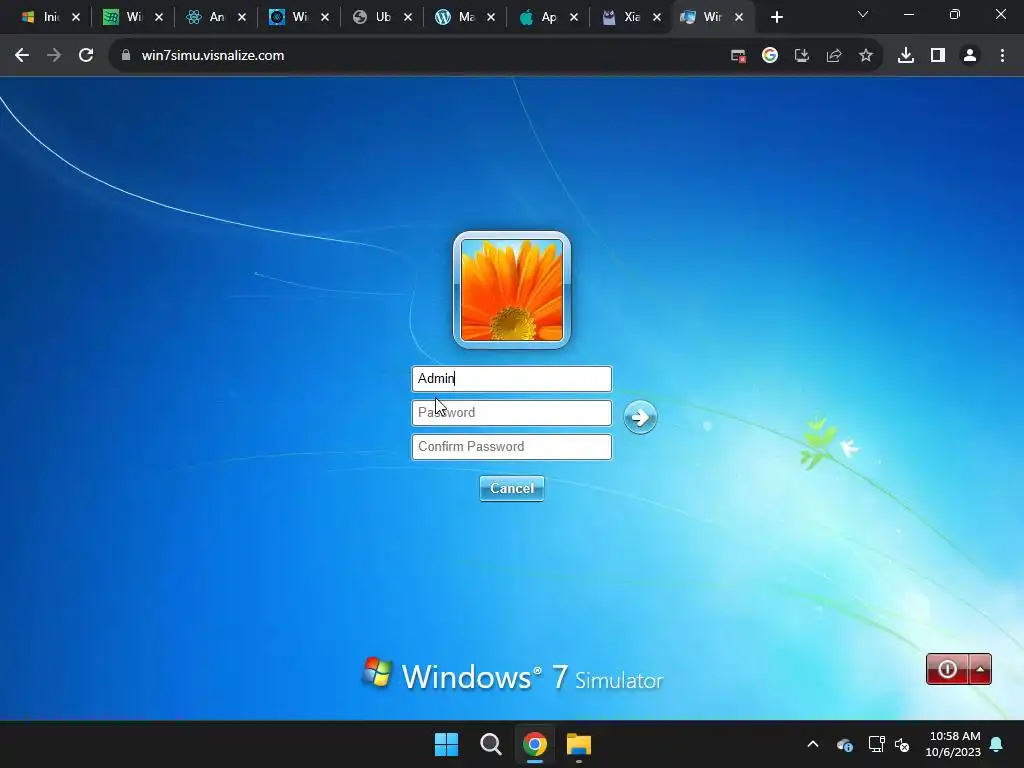The width and height of the screenshot is (1024, 768).
Task: Close the Ini tab
Action: pos(76,18)
